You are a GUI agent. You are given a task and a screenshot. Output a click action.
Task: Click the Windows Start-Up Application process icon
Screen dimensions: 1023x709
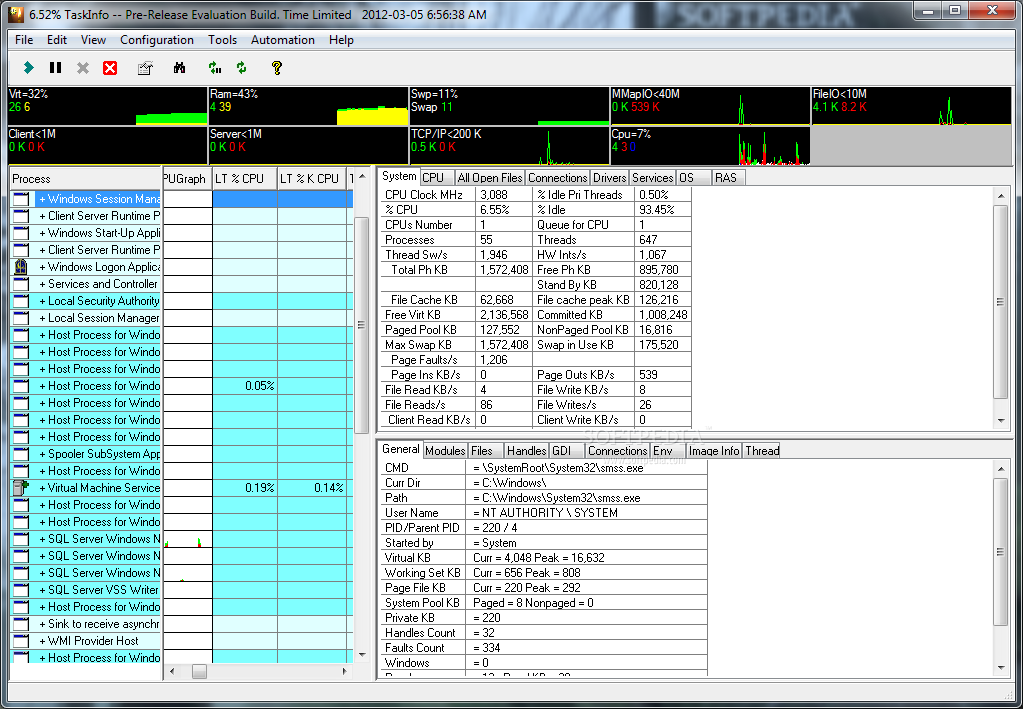(21, 233)
